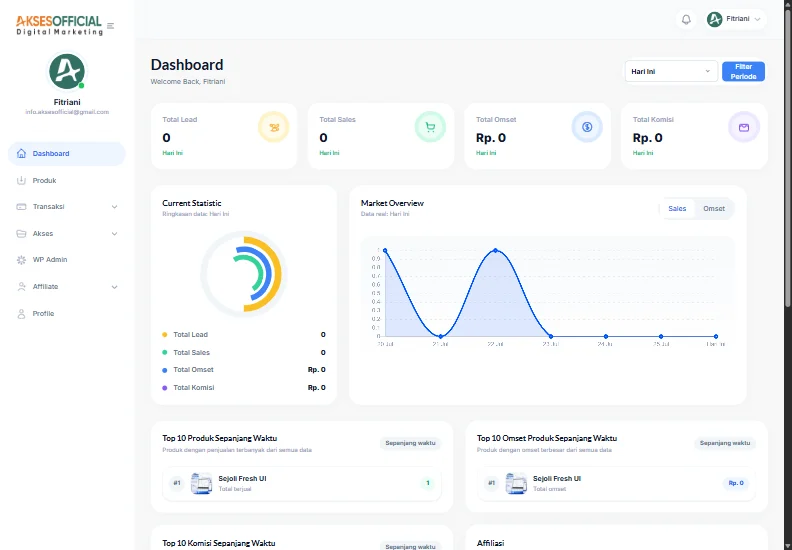This screenshot has height=550, width=792.
Task: Click the AksesOfficial logo link
Action: [x=59, y=25]
